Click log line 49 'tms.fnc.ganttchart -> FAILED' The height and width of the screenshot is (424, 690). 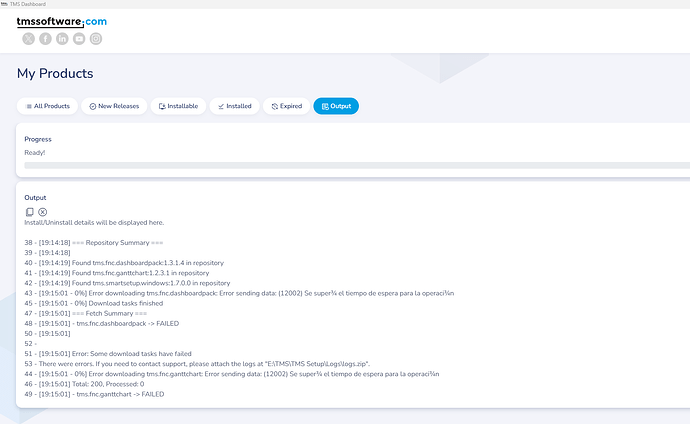(94, 394)
